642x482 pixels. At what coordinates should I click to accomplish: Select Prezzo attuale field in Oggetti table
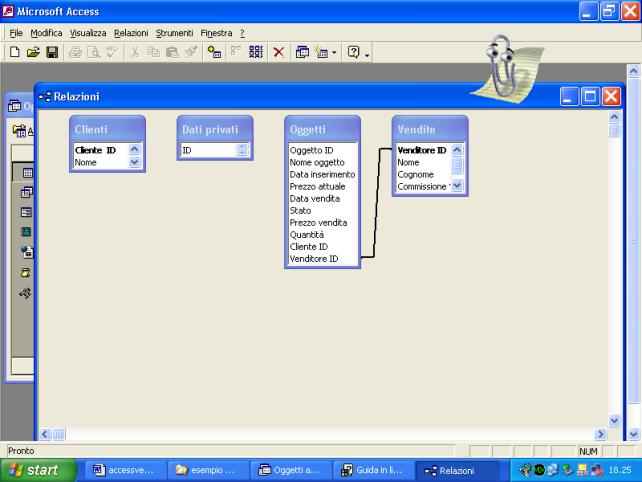[x=317, y=186]
